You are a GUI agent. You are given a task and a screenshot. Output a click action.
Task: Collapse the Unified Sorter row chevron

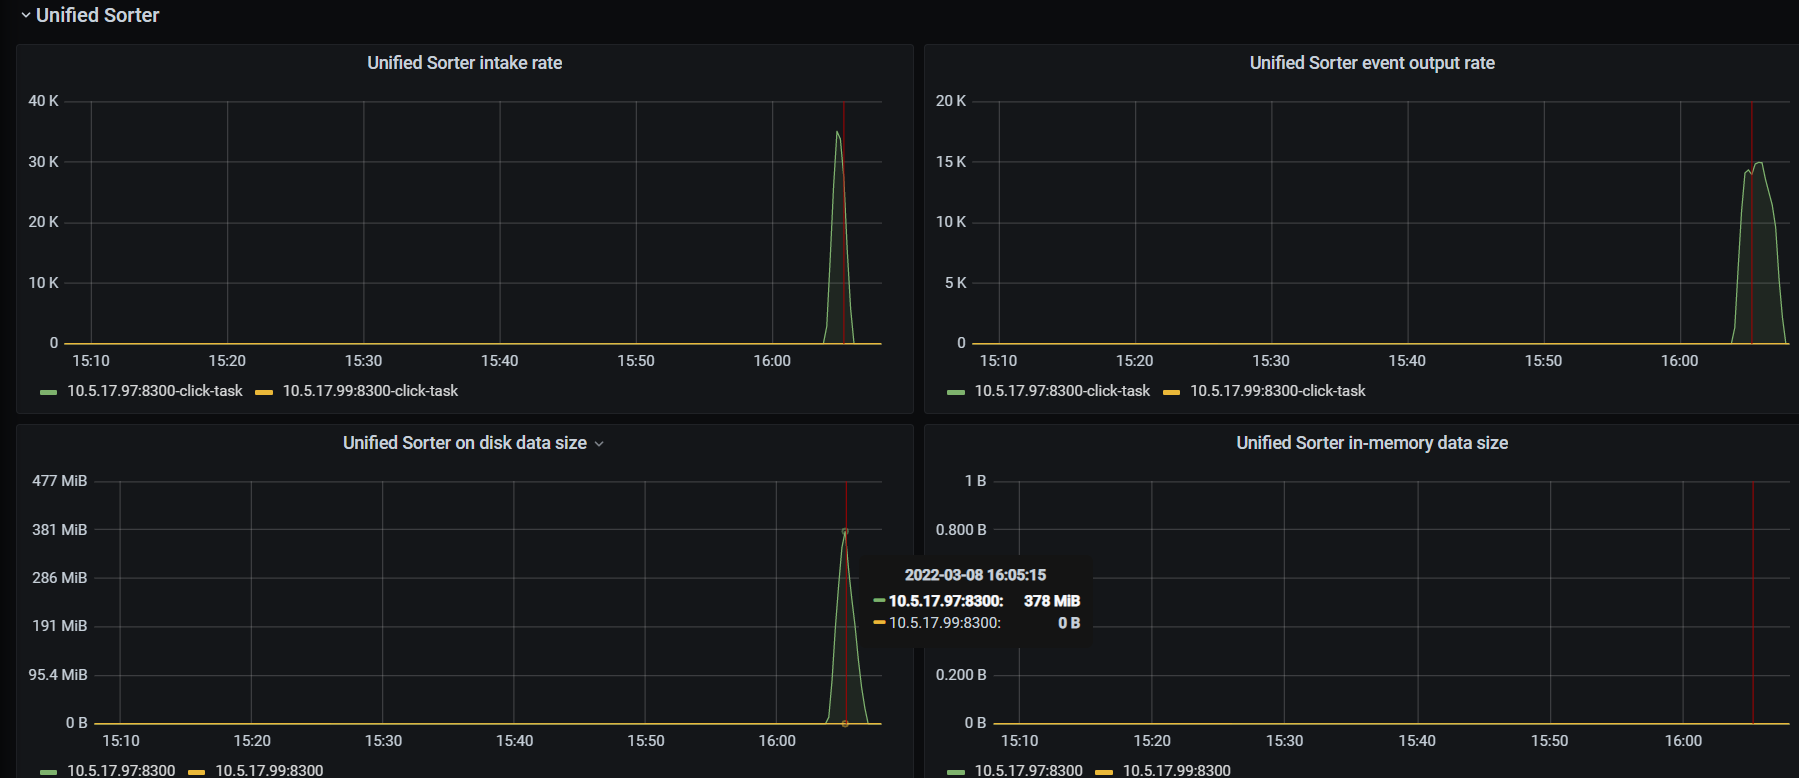click(x=26, y=16)
